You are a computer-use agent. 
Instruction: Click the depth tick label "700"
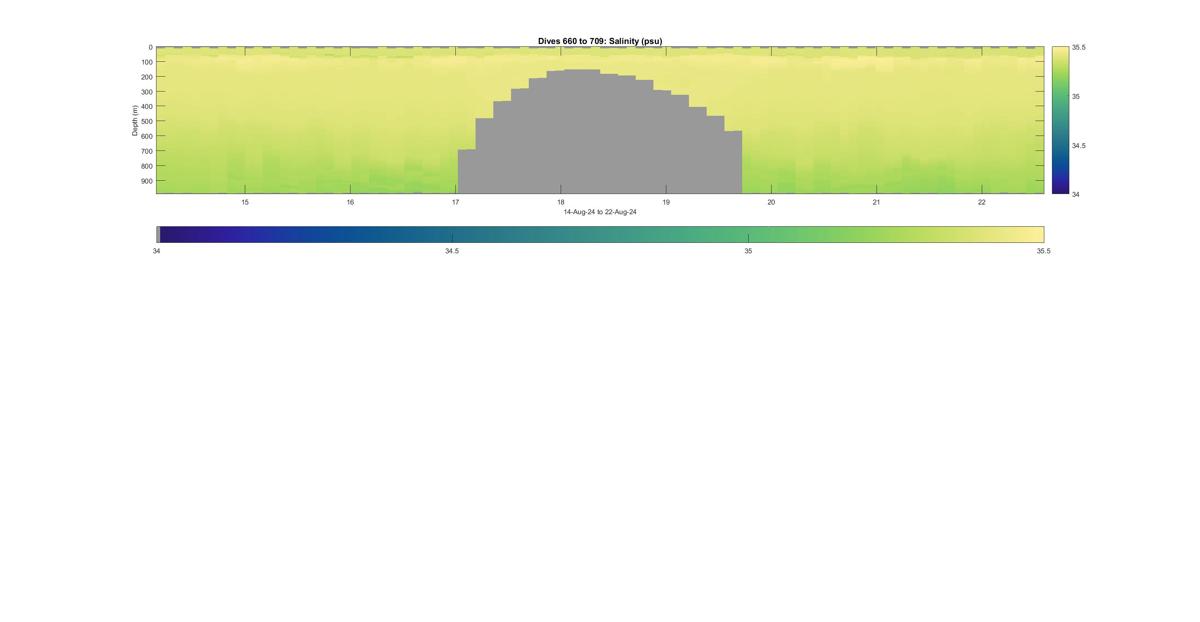(147, 151)
